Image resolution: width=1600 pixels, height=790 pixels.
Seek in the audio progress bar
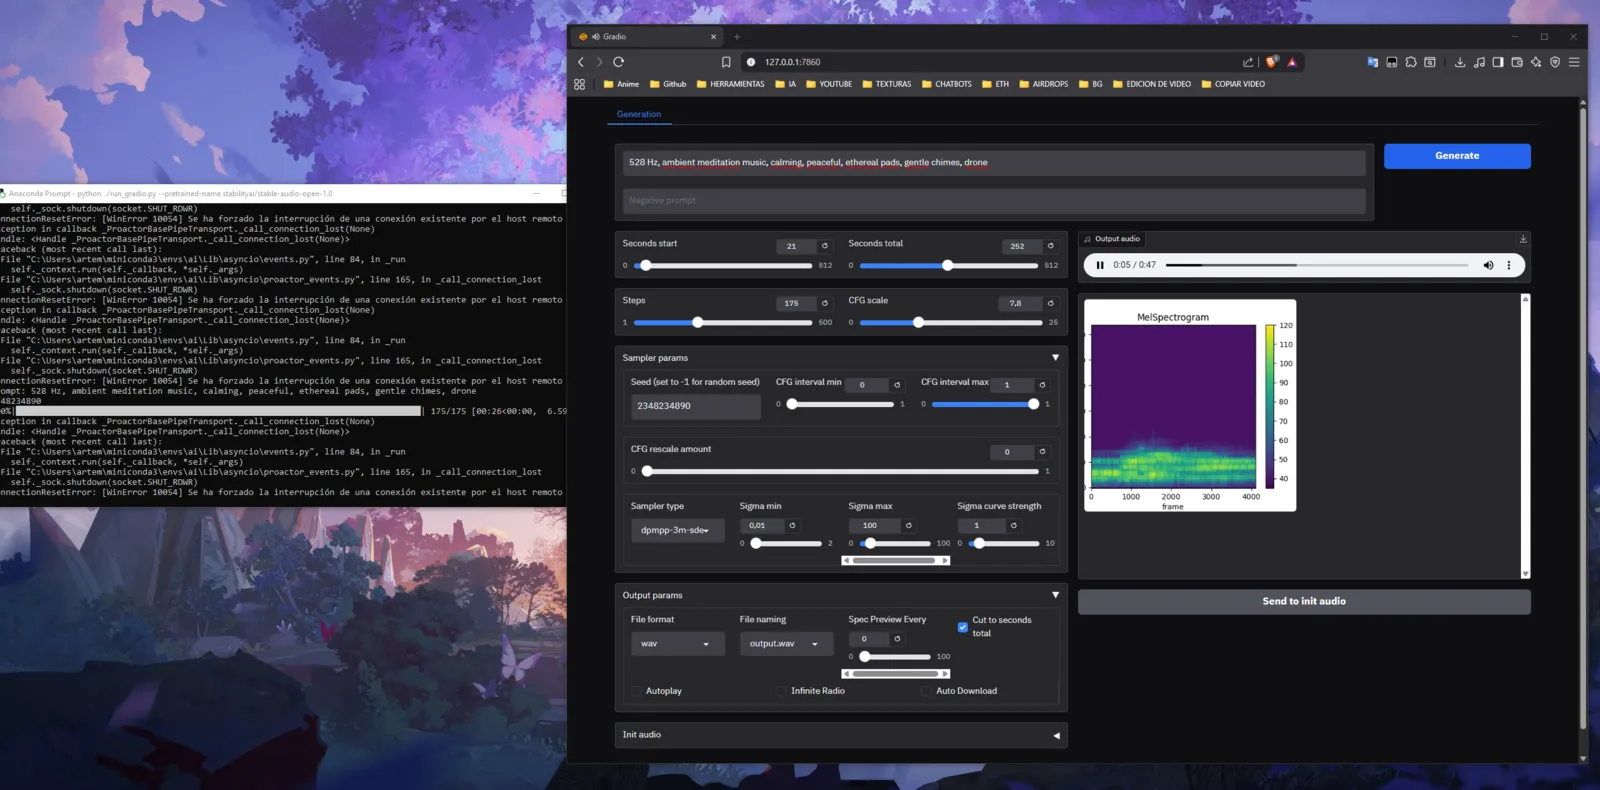pyautogui.click(x=1317, y=265)
